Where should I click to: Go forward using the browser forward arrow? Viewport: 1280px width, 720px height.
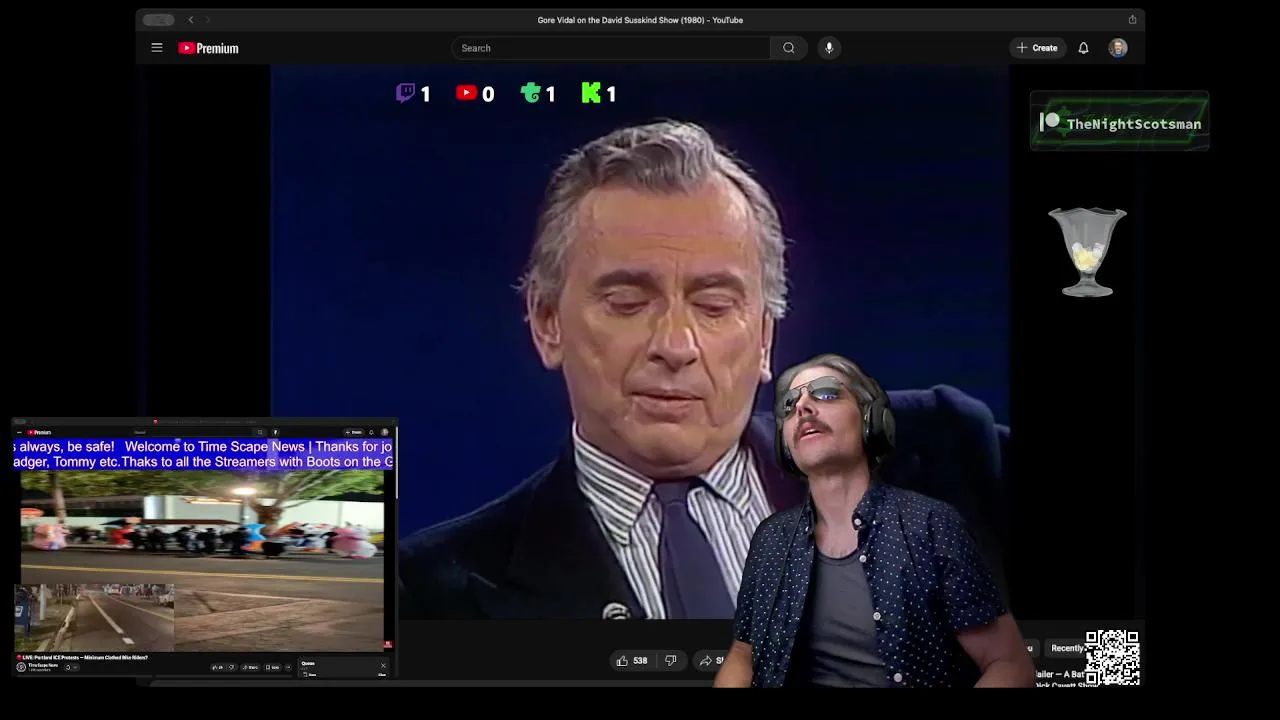208,20
